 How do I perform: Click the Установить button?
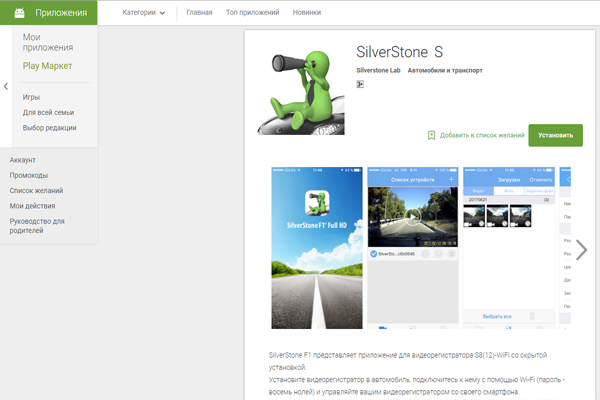coord(555,135)
